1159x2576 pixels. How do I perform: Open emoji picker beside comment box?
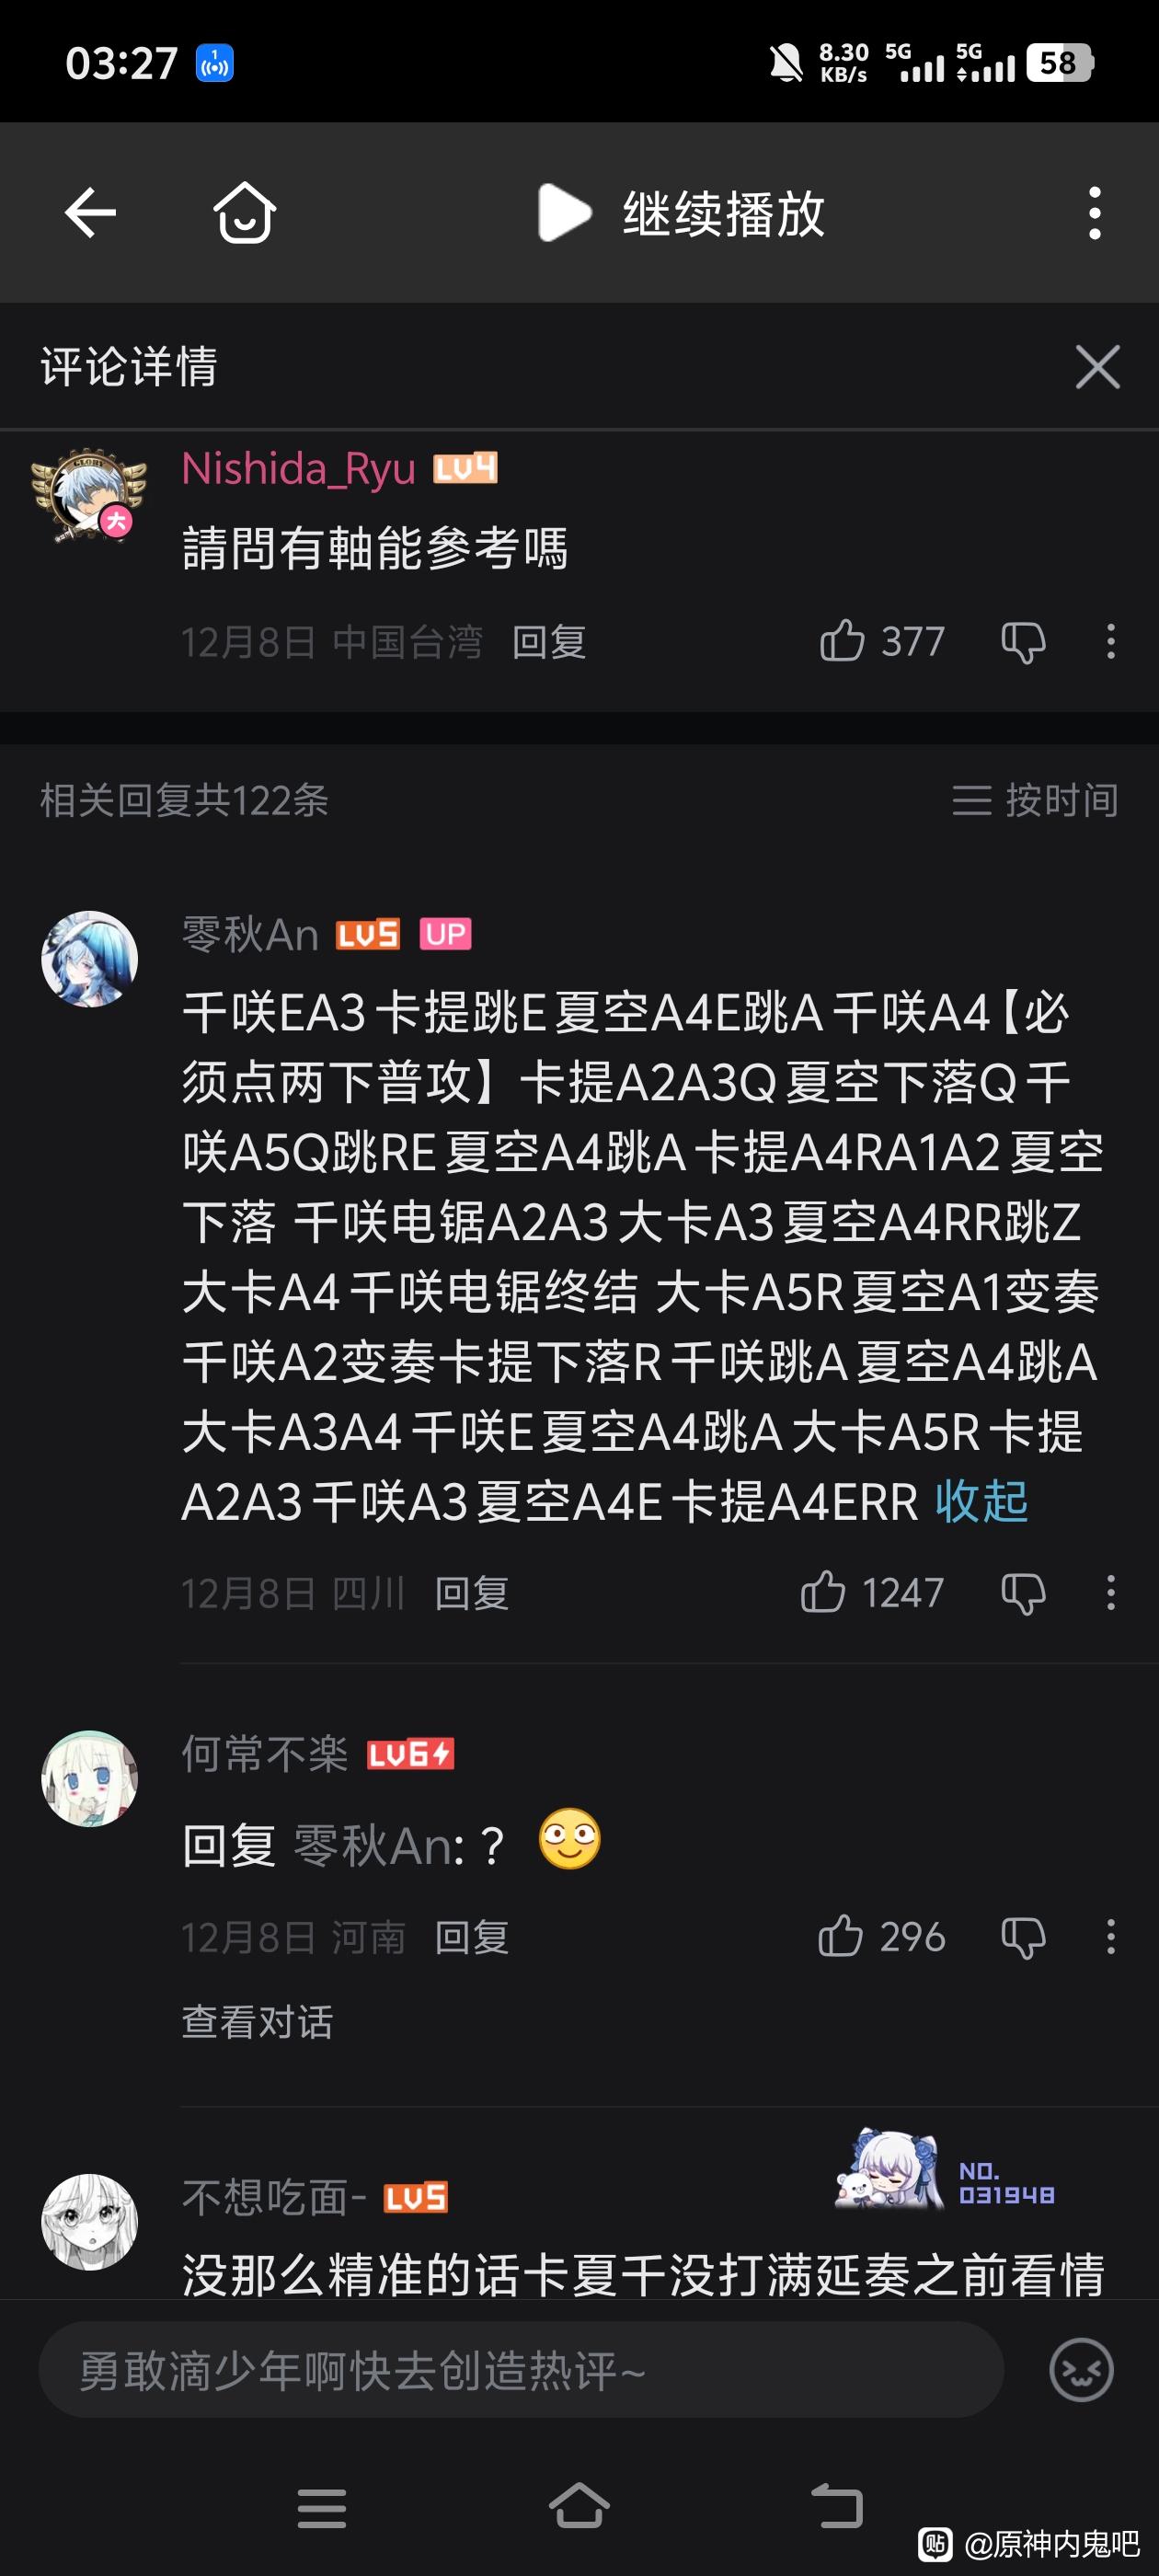tap(1081, 2370)
